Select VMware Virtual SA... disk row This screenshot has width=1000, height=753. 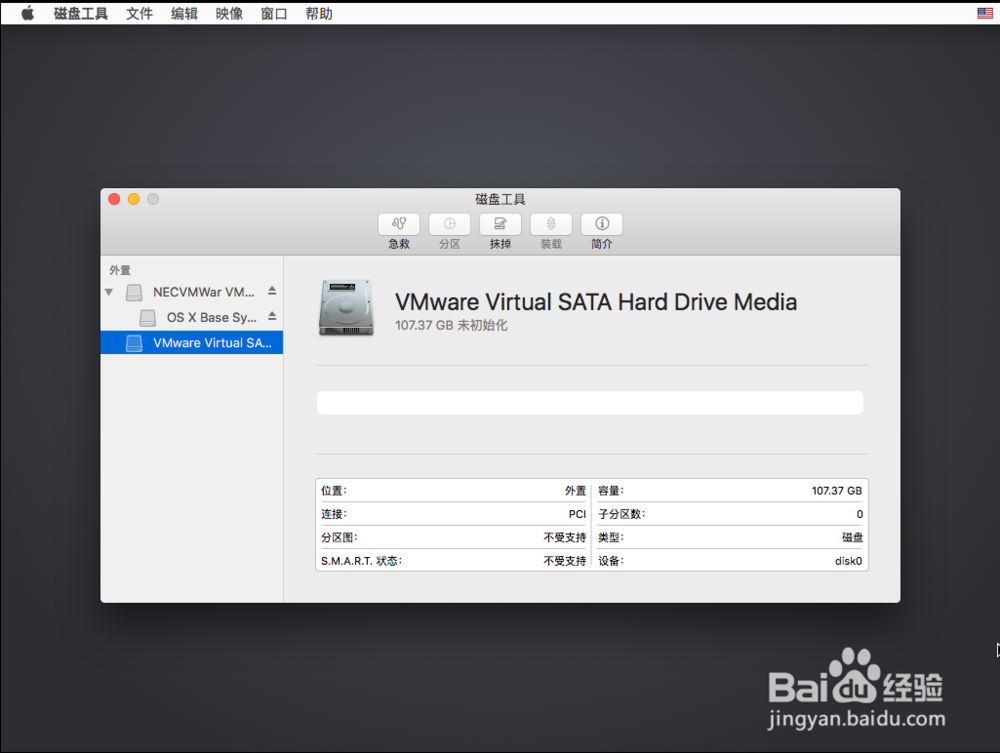(191, 342)
